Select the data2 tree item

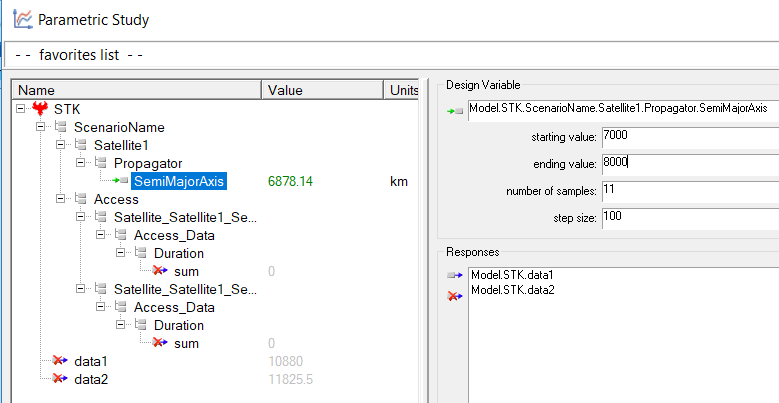[x=91, y=379]
